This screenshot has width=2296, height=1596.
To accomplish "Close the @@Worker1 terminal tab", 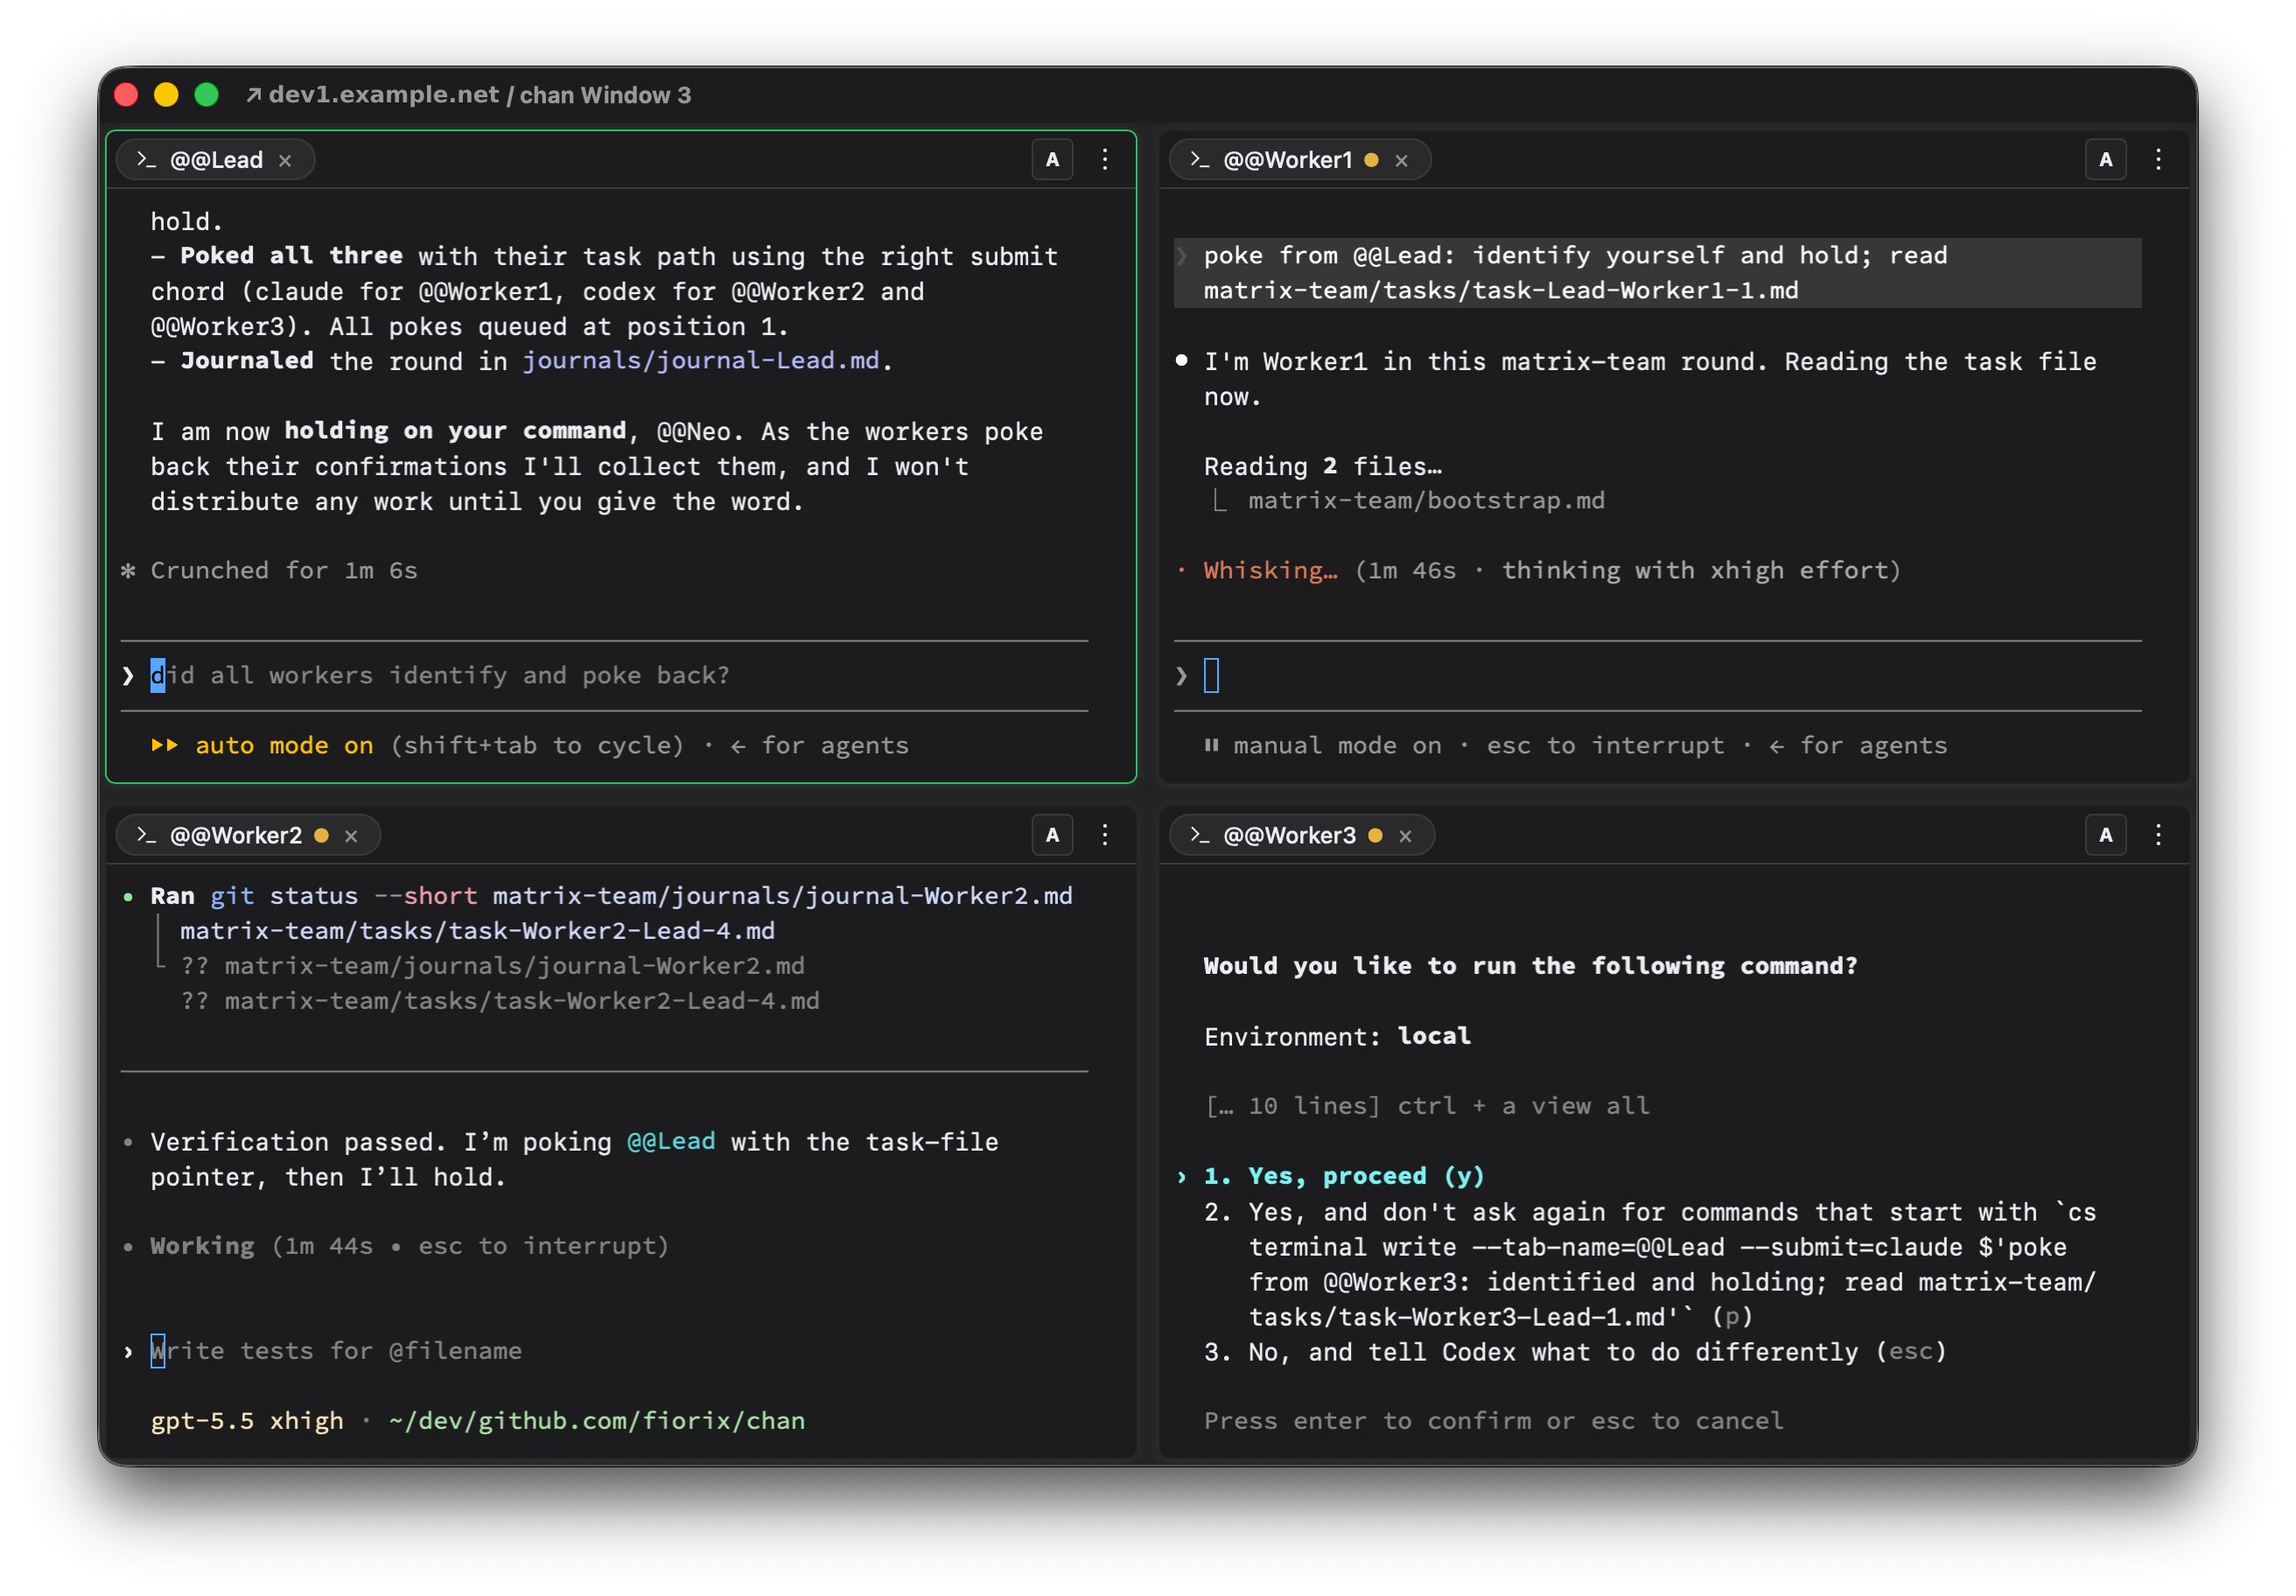I will (x=1401, y=161).
